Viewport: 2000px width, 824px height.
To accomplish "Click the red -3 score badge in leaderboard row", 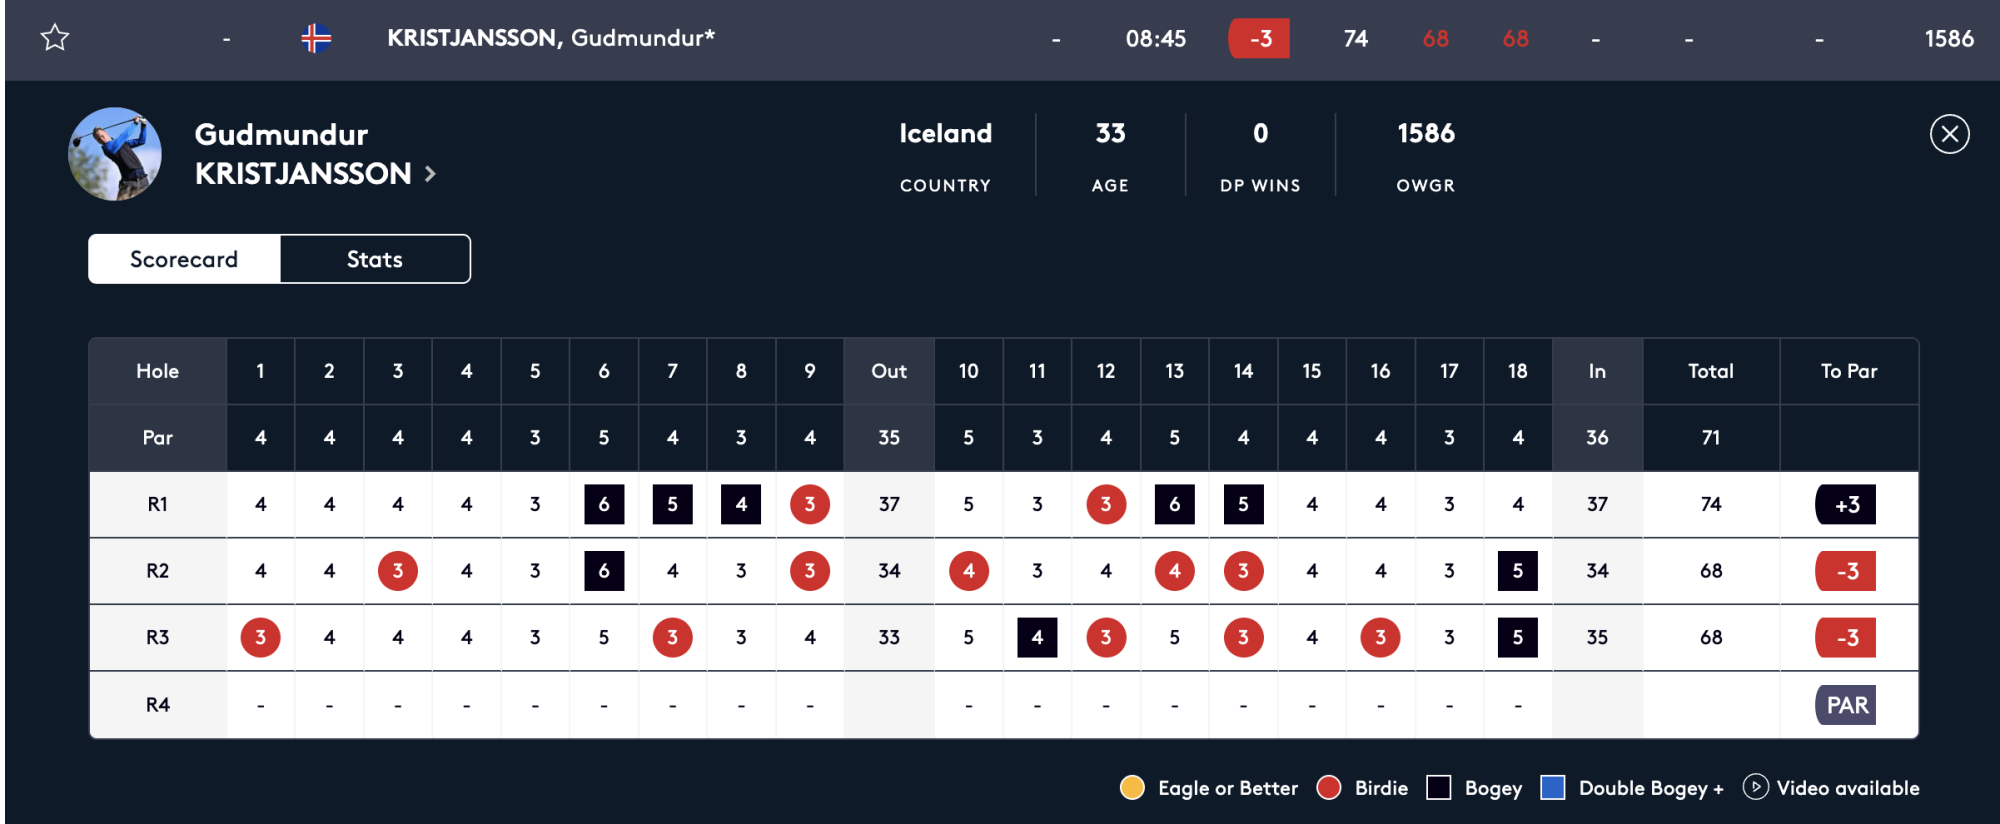I will pyautogui.click(x=1259, y=39).
